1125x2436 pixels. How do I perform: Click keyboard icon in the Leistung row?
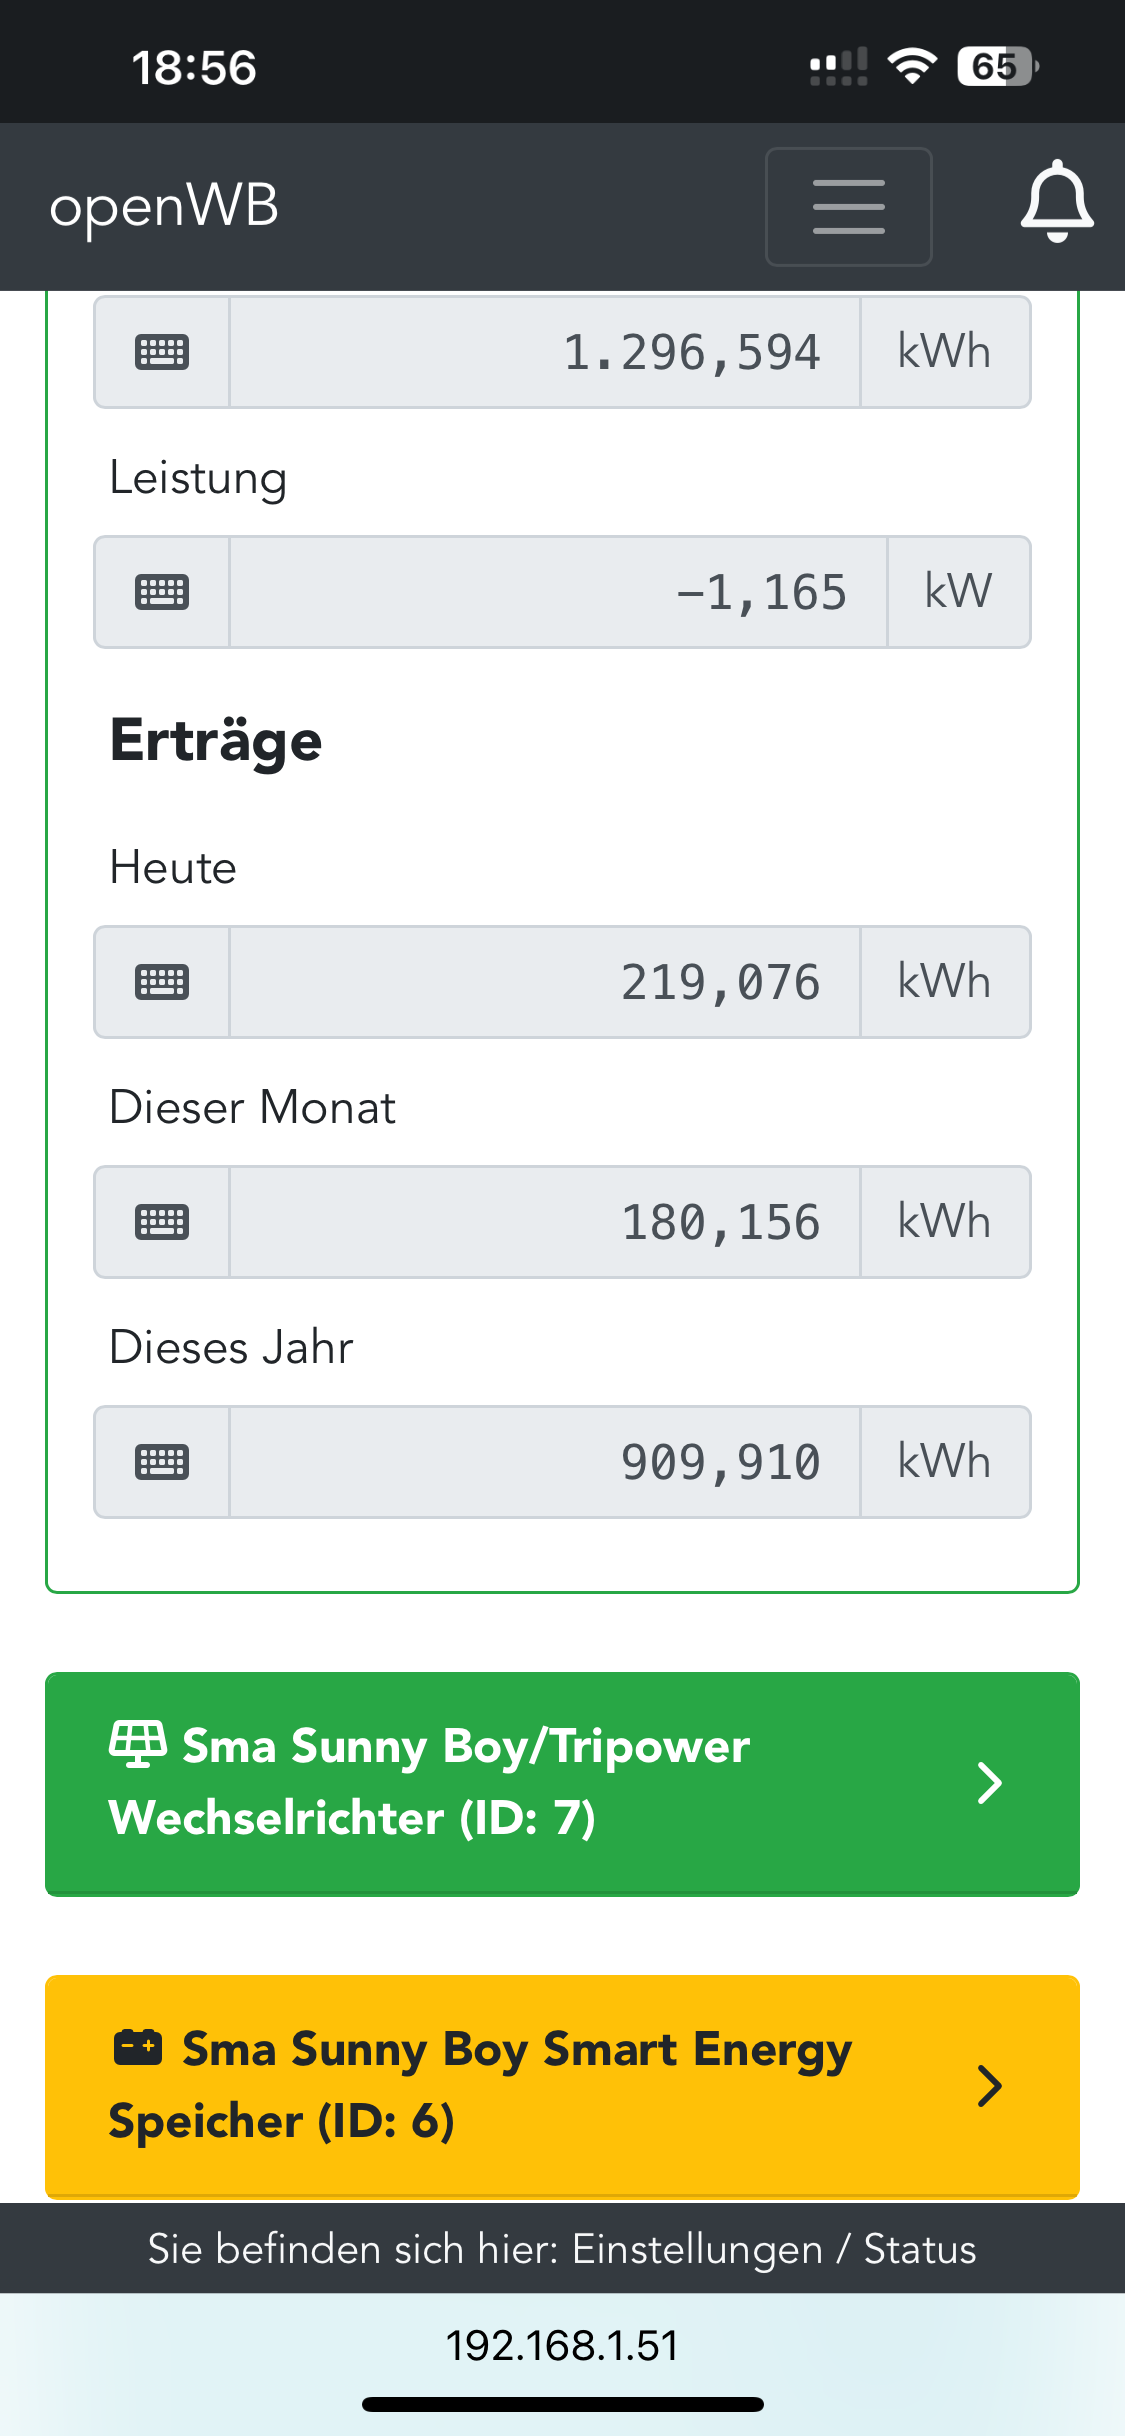click(162, 592)
